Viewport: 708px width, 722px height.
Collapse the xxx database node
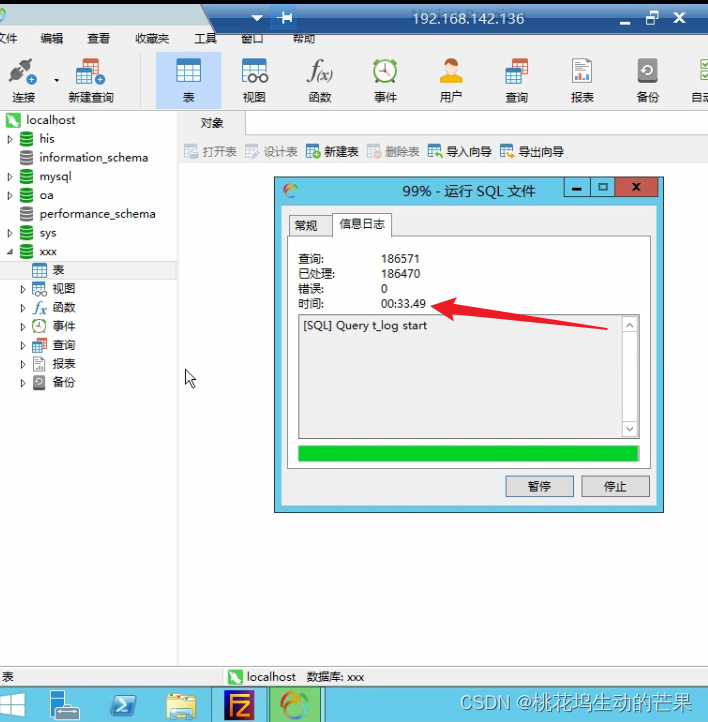(x=10, y=252)
